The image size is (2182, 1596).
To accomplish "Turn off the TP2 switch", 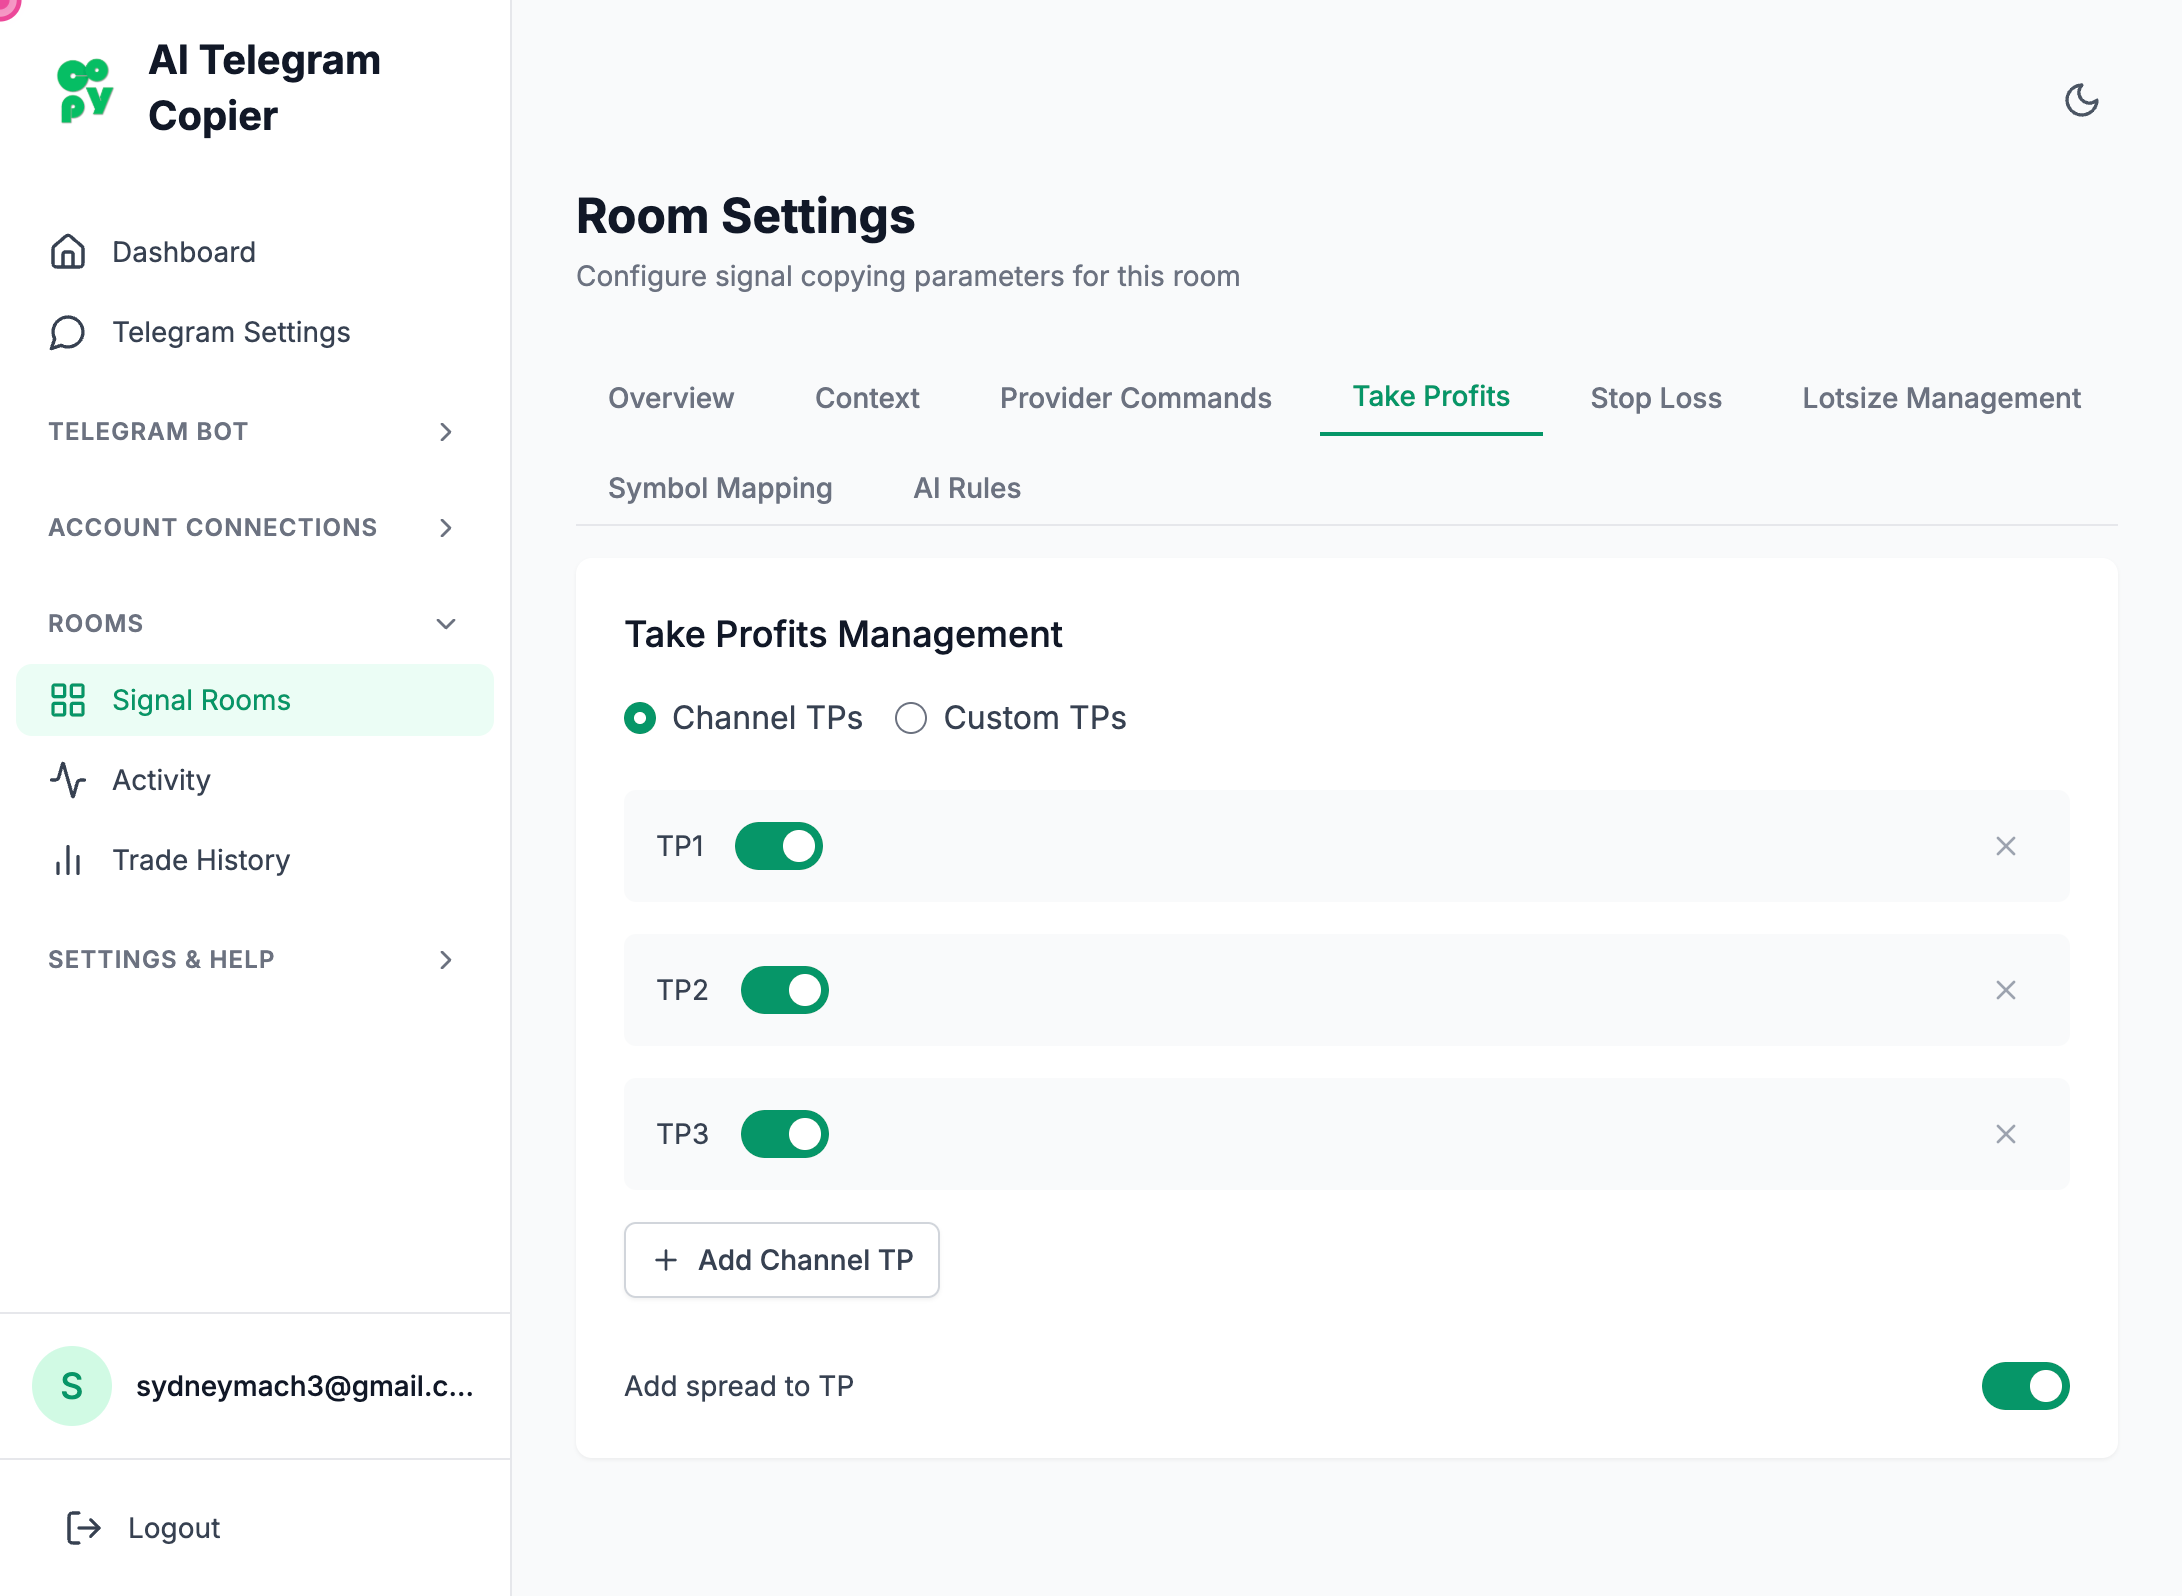I will 784,990.
